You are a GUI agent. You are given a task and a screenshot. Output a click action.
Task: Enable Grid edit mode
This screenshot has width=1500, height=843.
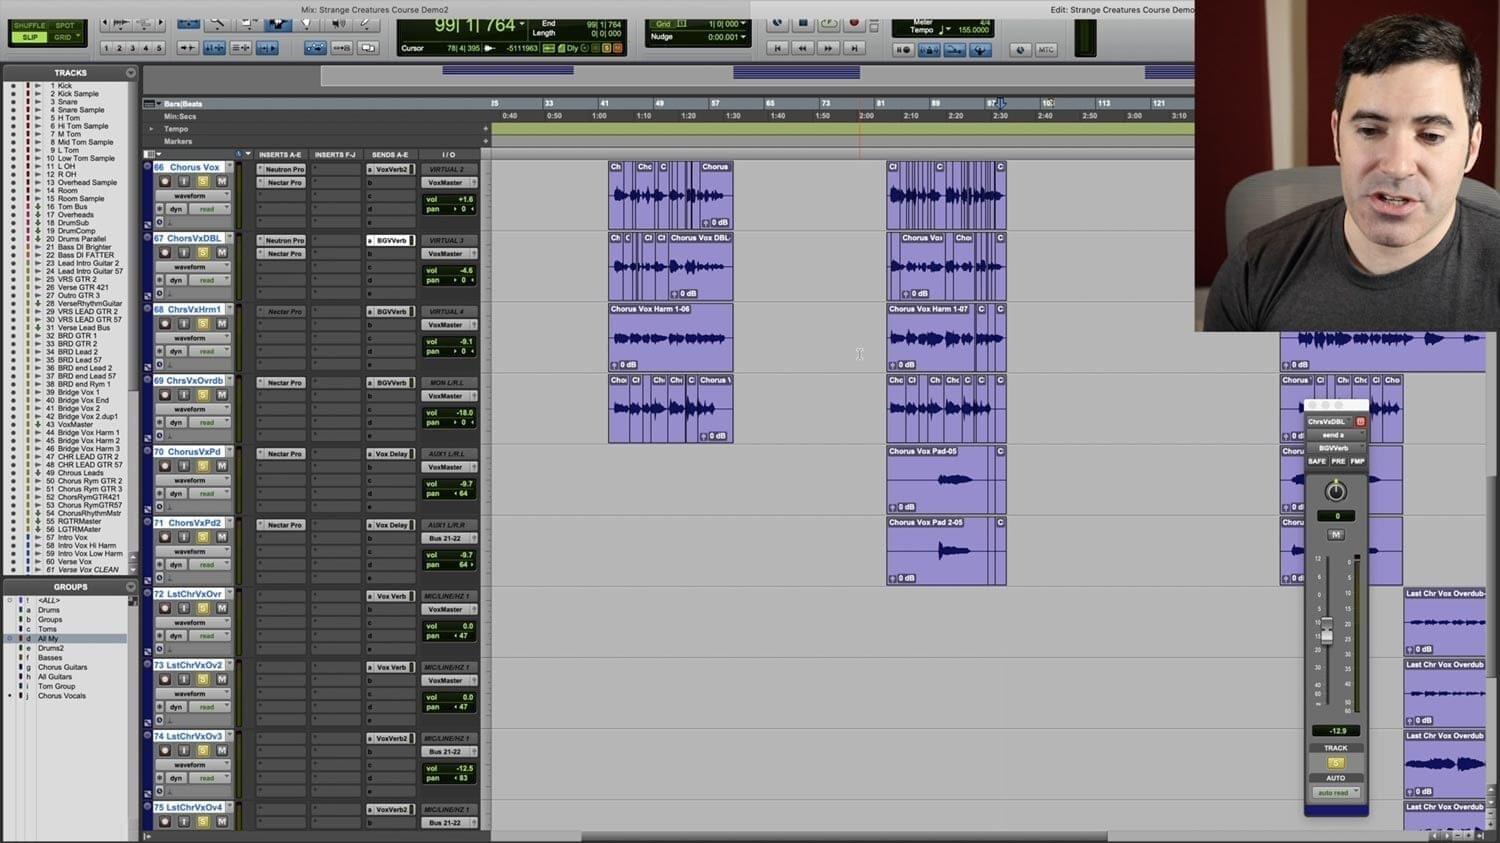(x=65, y=37)
